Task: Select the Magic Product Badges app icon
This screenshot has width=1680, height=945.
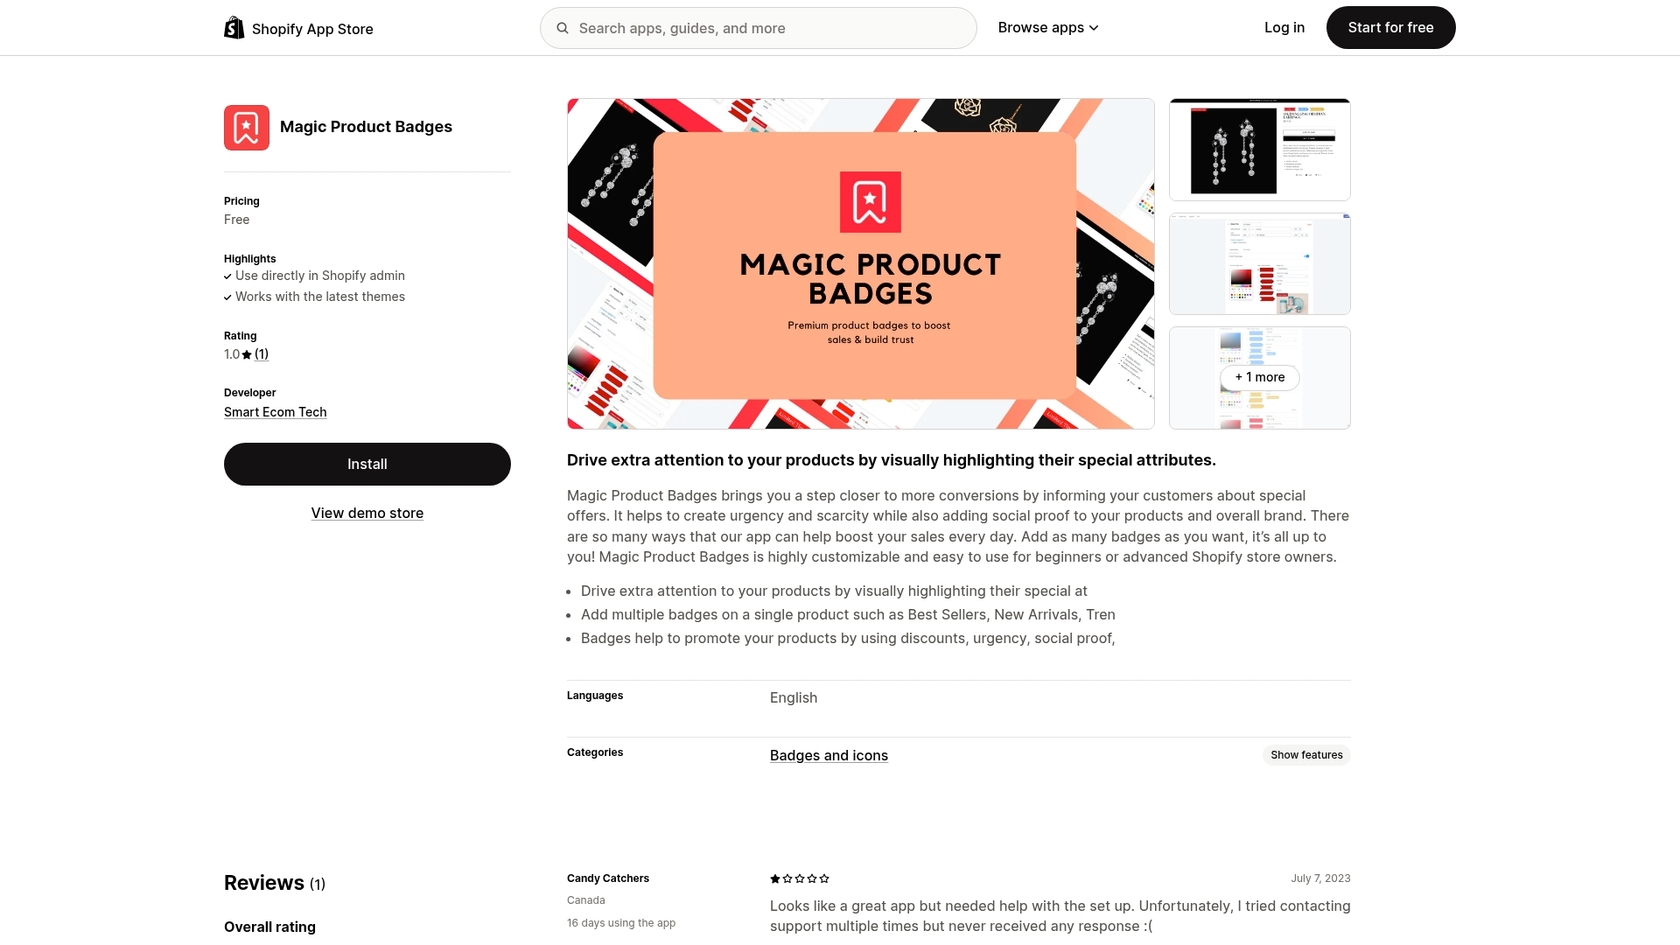Action: click(x=246, y=127)
